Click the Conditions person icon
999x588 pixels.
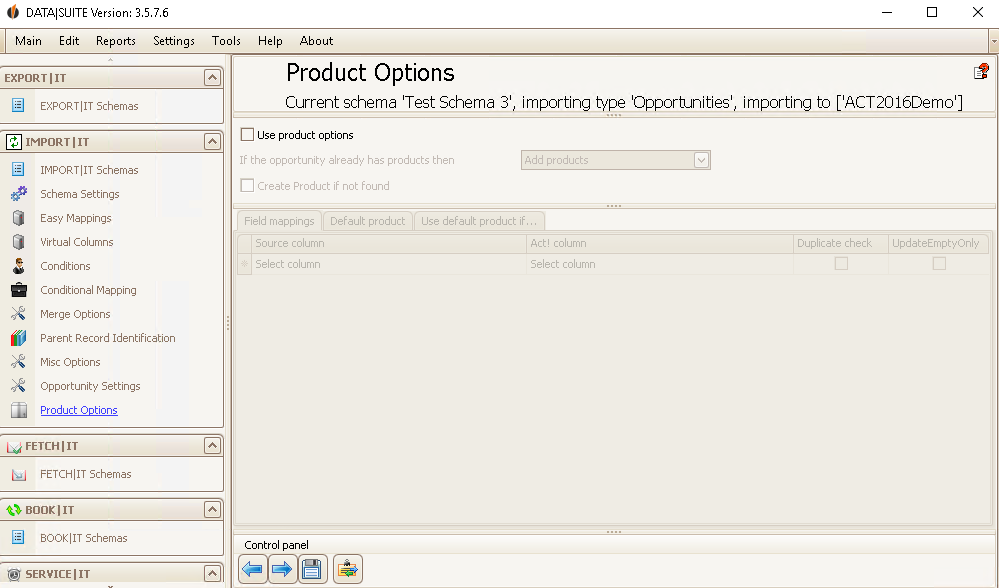(x=18, y=266)
